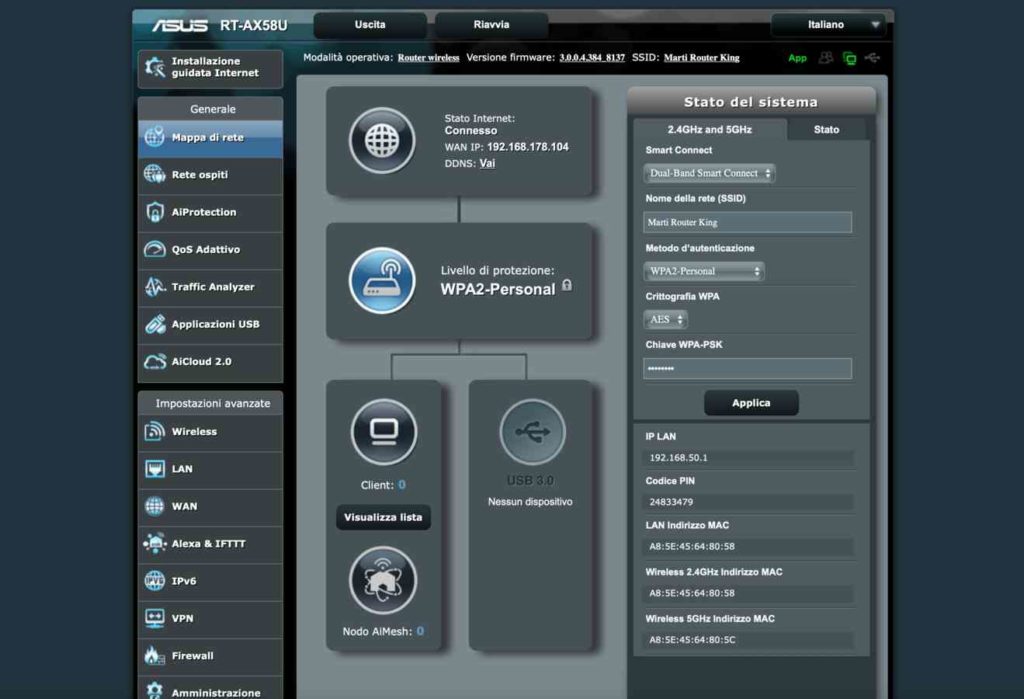
Task: Open Traffic Analyzer in sidebar
Action: coord(210,287)
